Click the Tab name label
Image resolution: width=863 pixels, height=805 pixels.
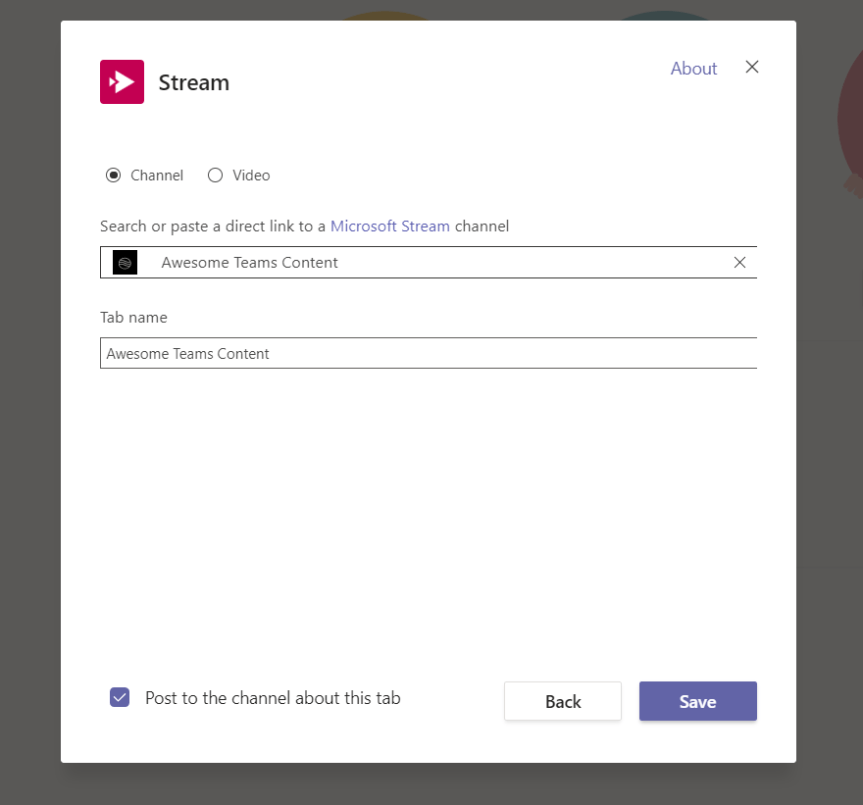pos(133,317)
